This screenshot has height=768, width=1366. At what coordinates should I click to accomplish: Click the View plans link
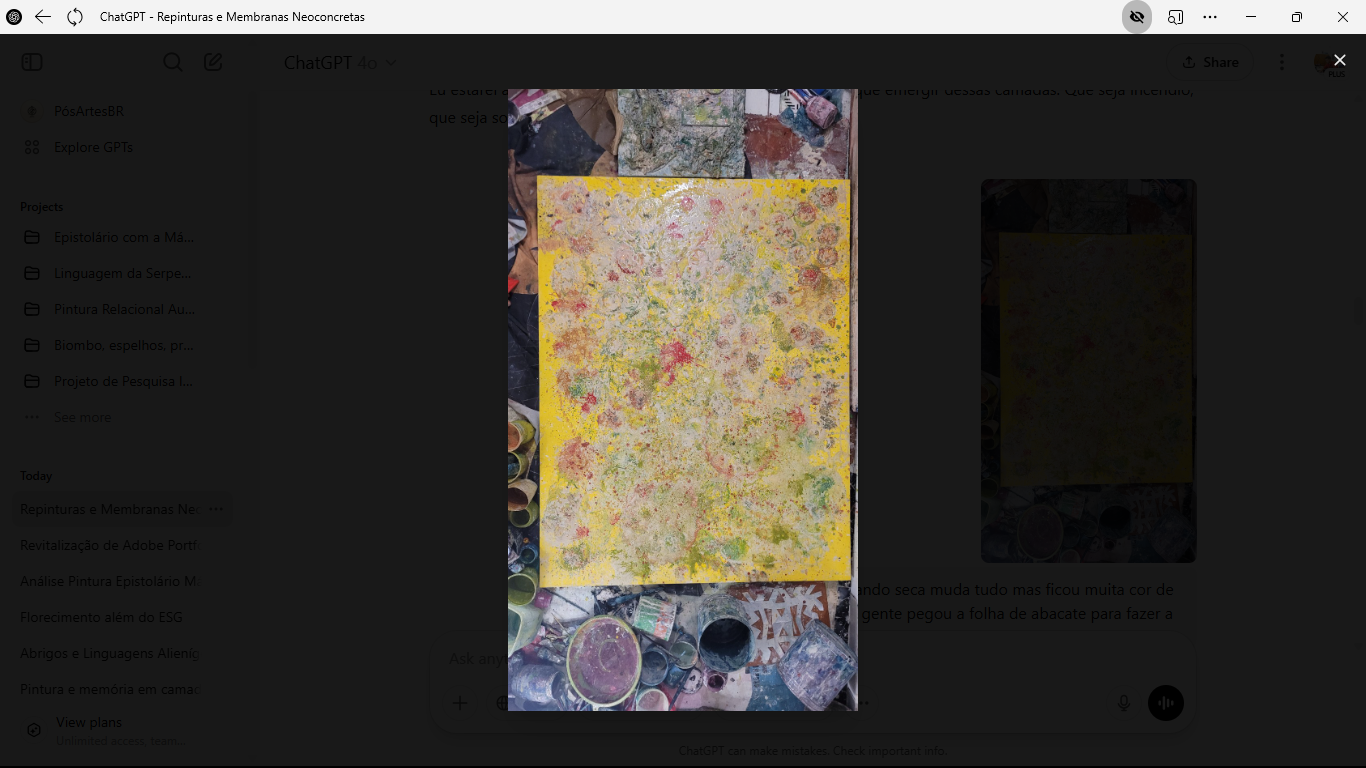point(89,722)
